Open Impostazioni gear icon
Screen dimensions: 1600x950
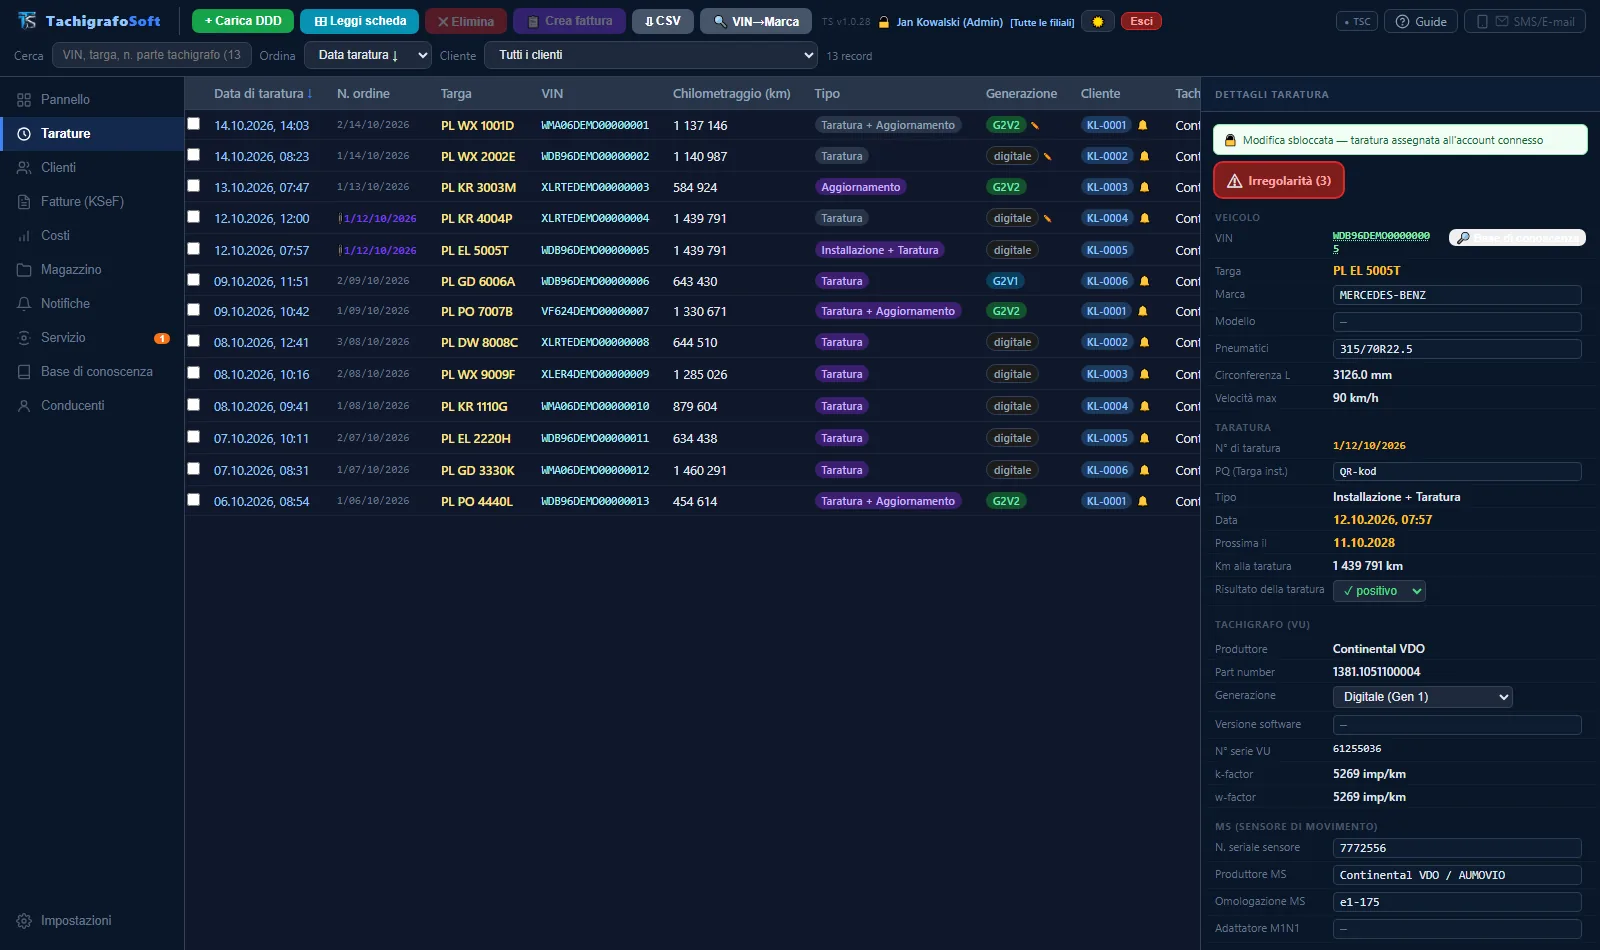pyautogui.click(x=24, y=921)
